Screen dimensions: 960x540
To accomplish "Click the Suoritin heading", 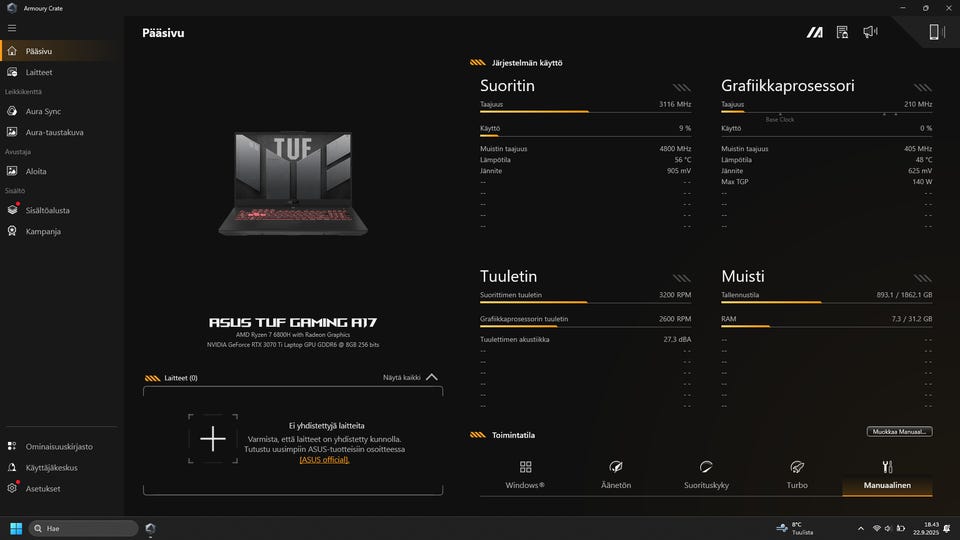I will click(x=507, y=86).
